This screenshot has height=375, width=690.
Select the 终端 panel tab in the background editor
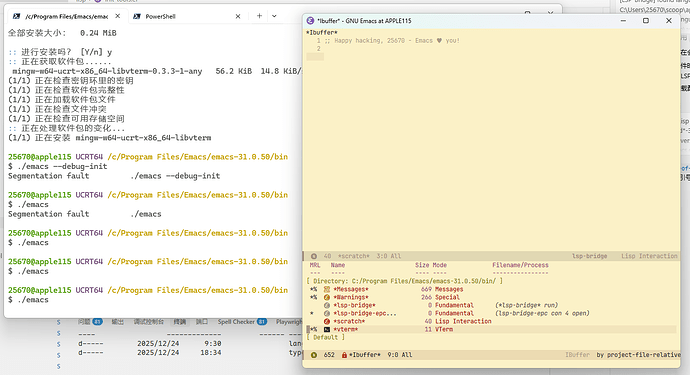(180, 322)
